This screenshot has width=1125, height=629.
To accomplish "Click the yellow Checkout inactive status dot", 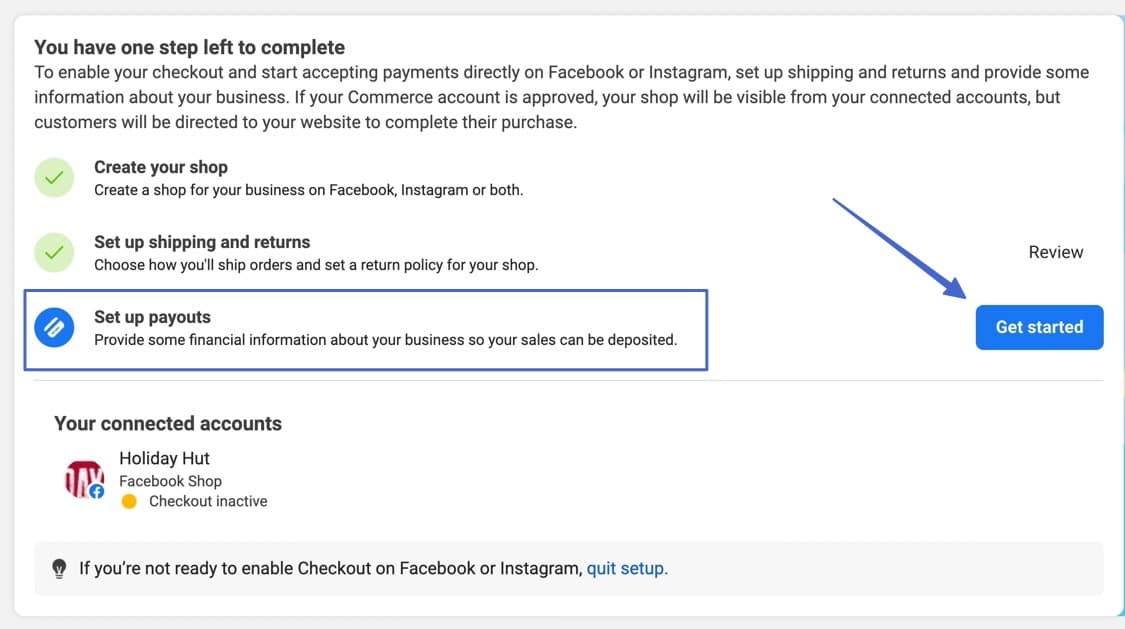I will 129,501.
